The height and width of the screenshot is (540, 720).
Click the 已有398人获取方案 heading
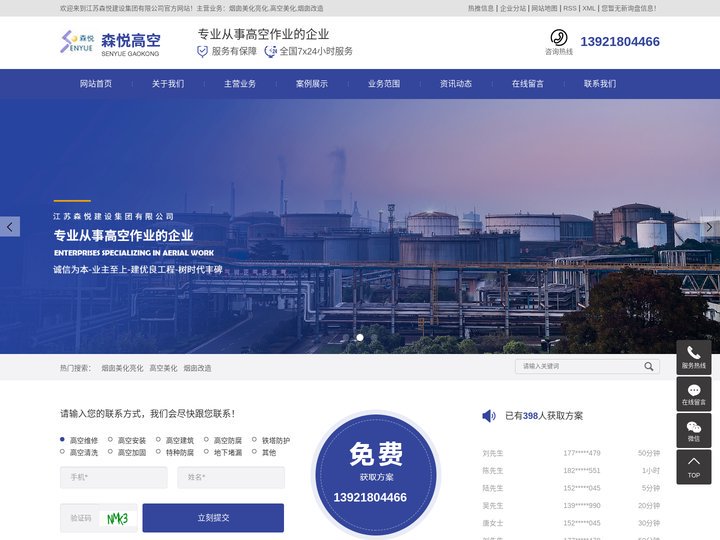(x=544, y=416)
